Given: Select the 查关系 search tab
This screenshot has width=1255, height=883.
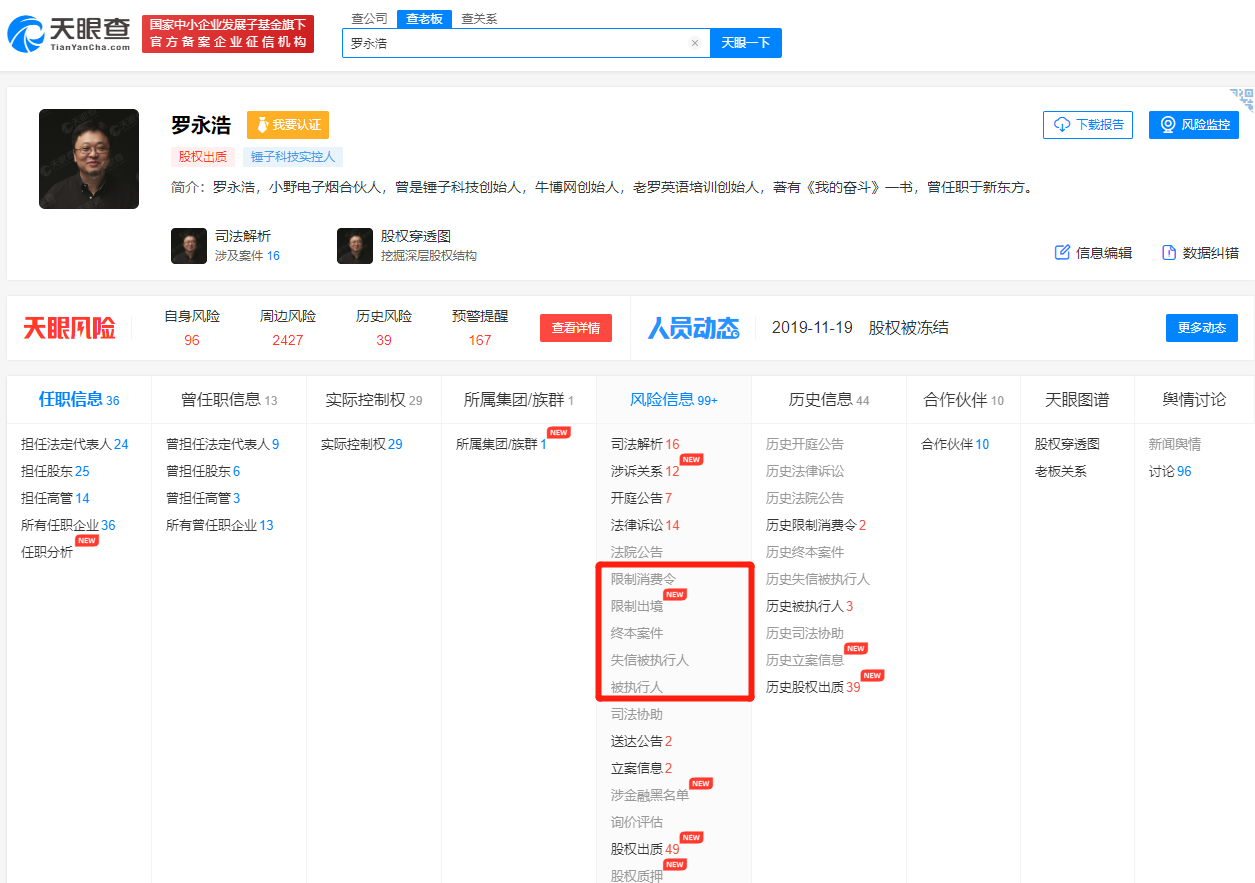Looking at the screenshot, I should pos(479,18).
